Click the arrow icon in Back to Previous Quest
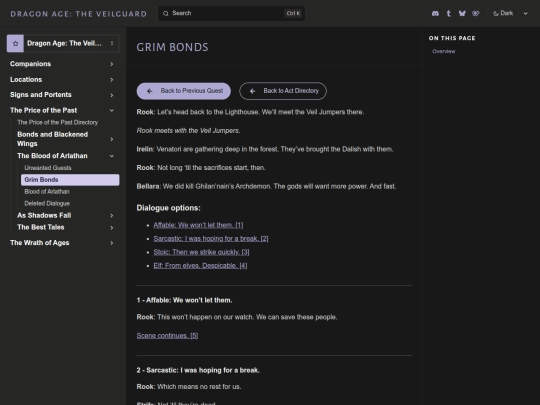 pos(149,91)
